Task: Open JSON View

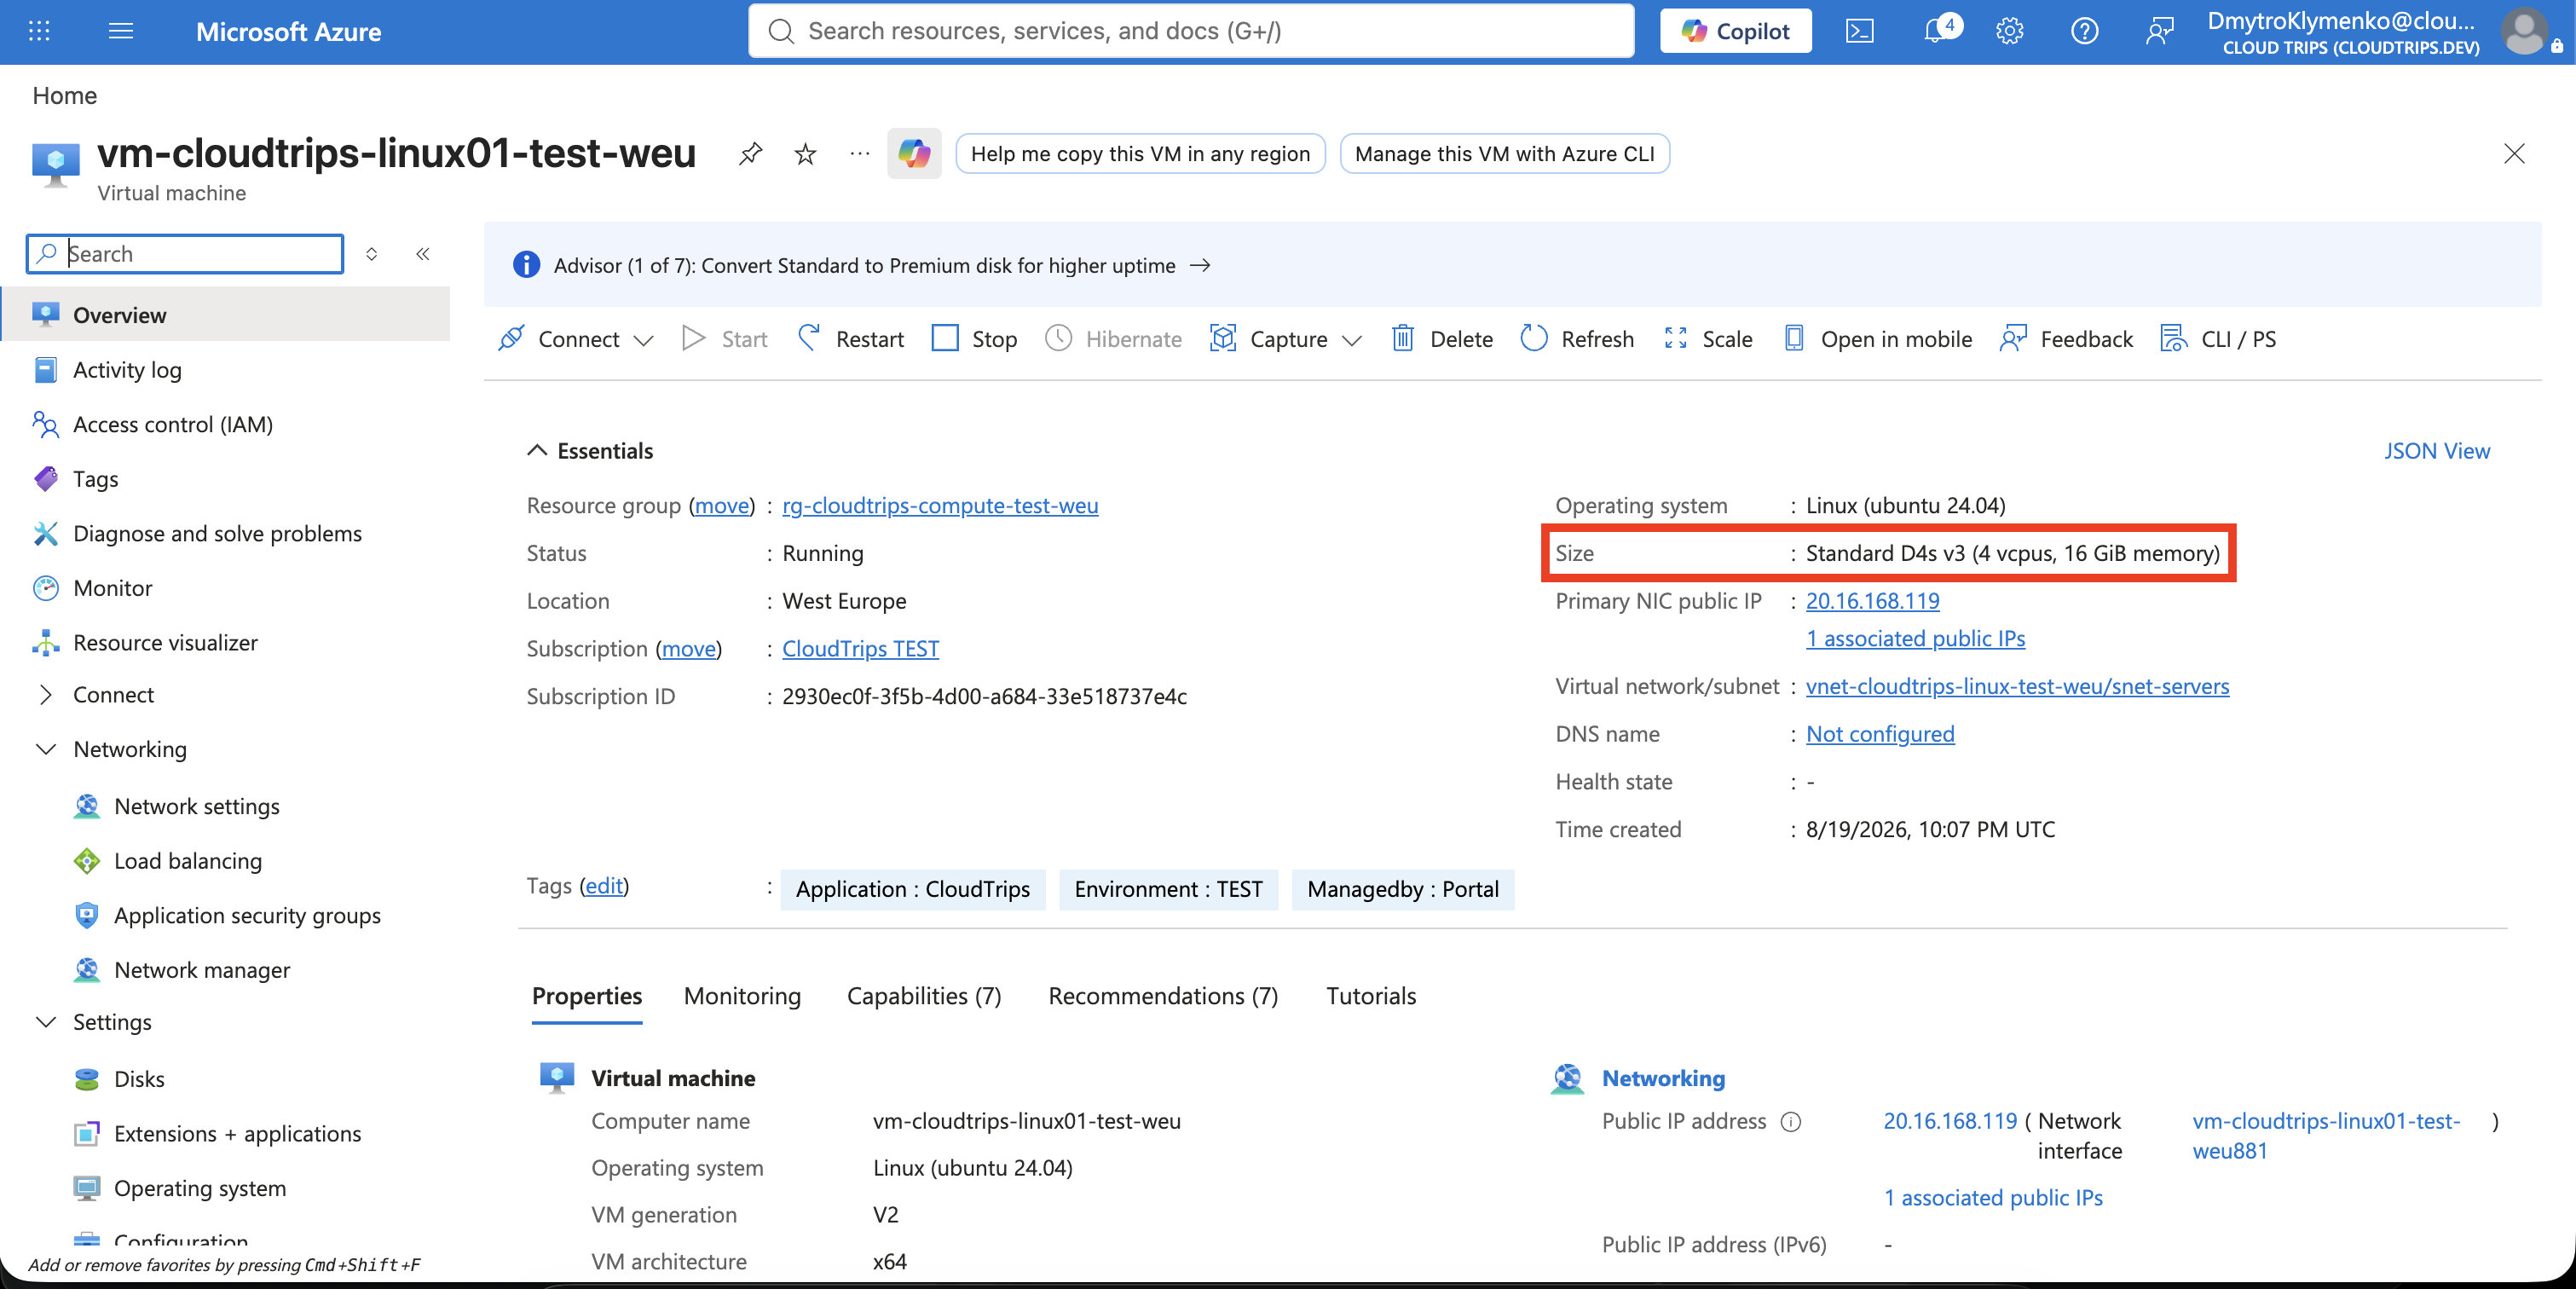Action: [x=2436, y=451]
